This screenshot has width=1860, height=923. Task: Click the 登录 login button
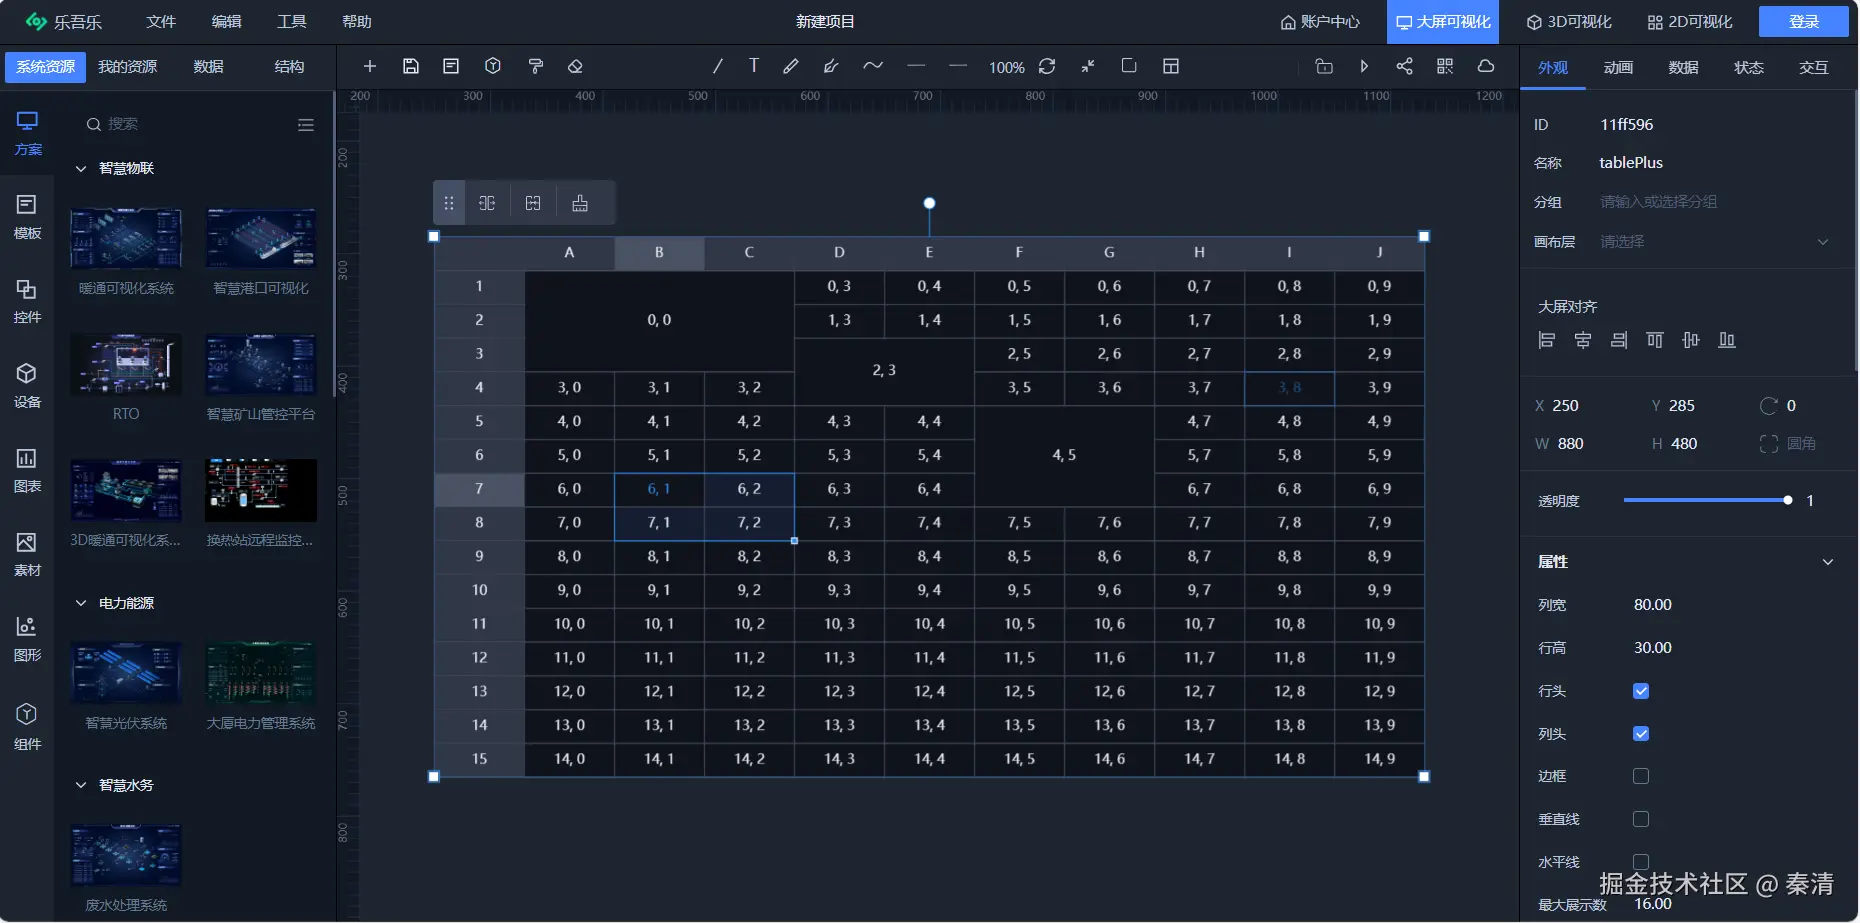pos(1803,22)
